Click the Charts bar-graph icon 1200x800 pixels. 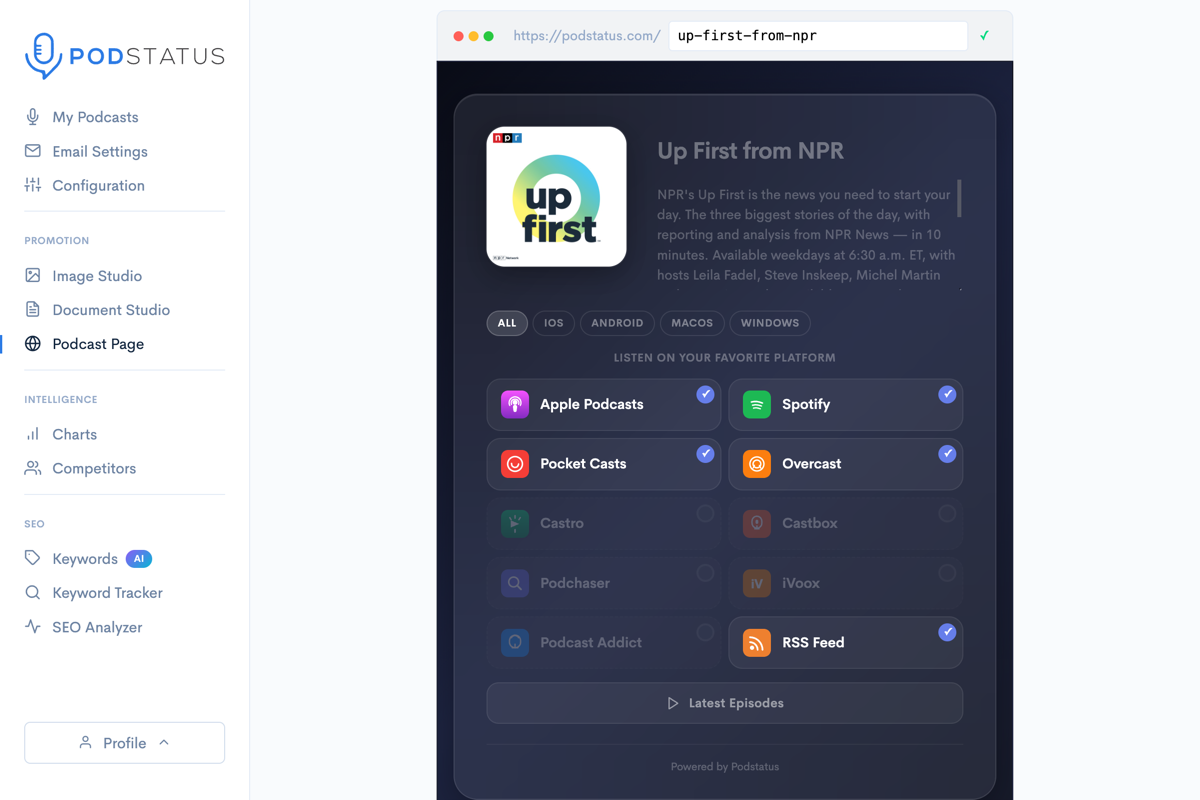click(33, 434)
